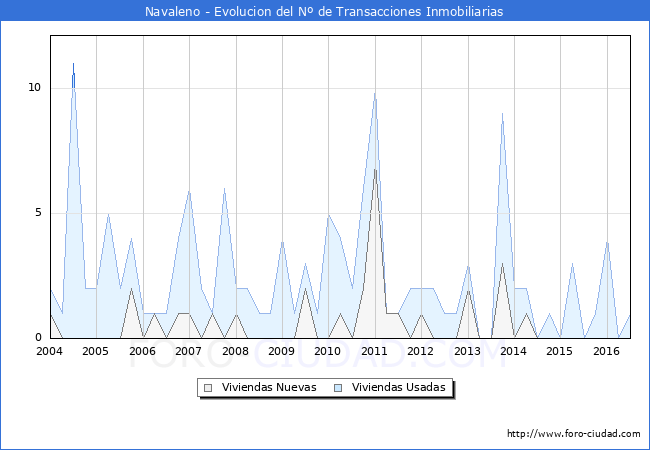Image resolution: width=650 pixels, height=450 pixels.
Task: Click the 2013 x-axis label
Action: [467, 351]
